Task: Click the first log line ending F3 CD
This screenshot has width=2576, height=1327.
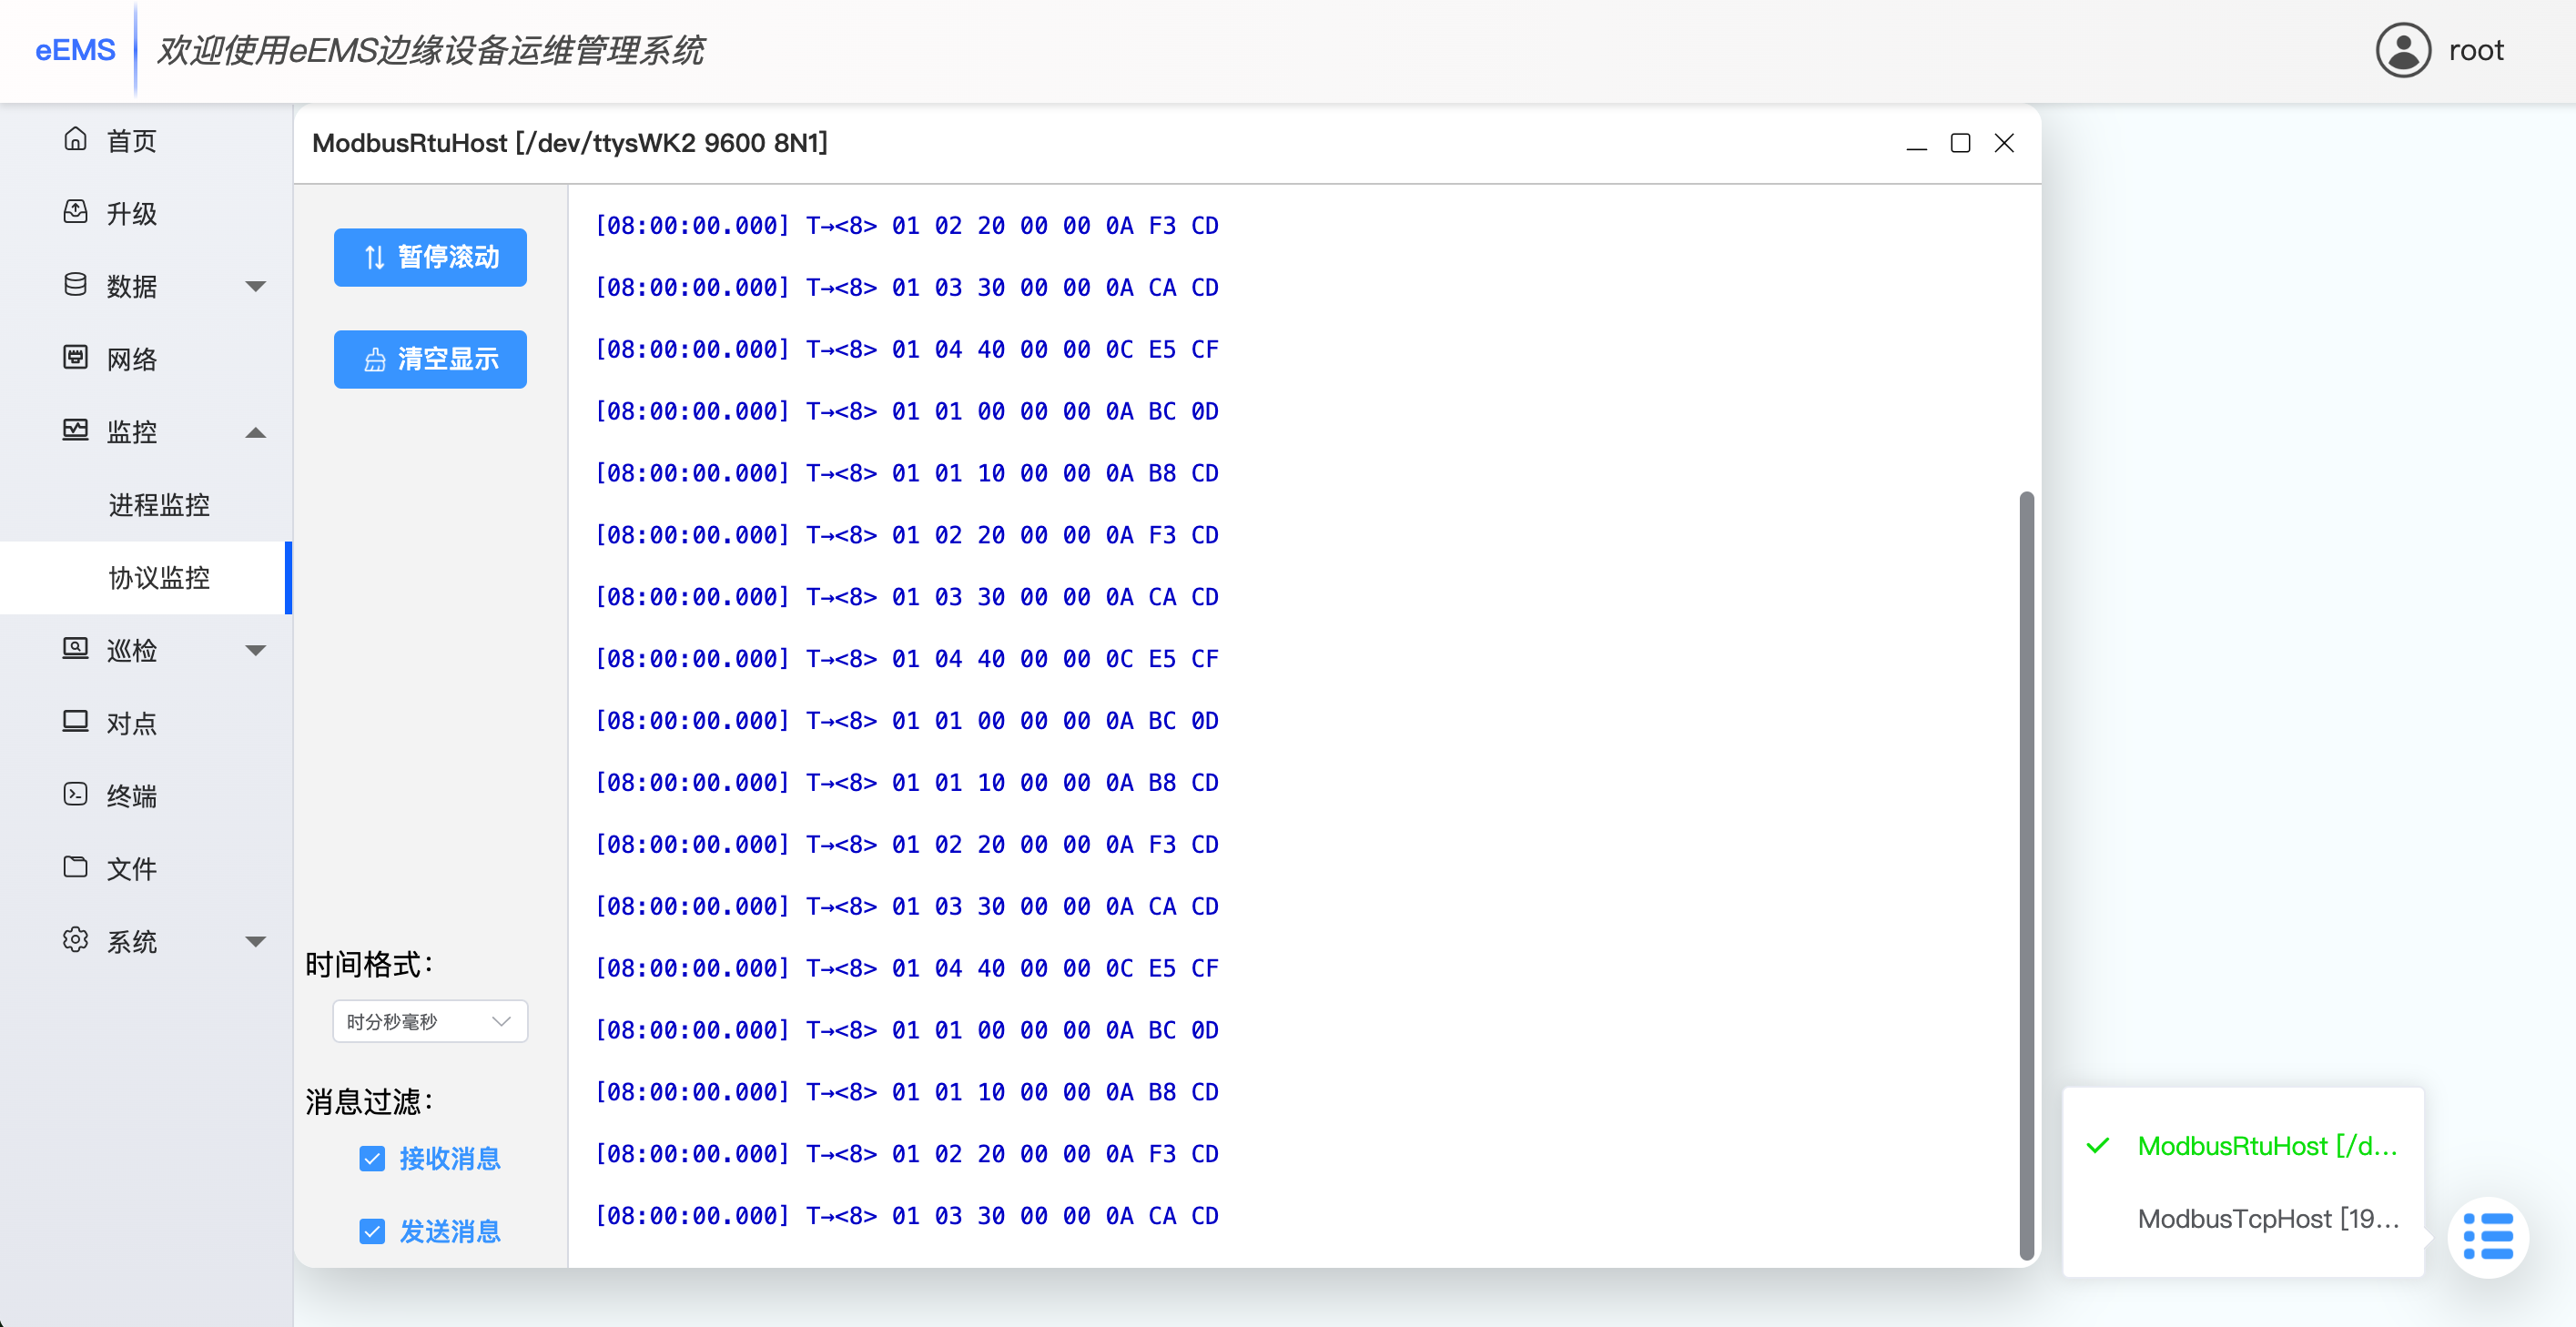Action: point(906,226)
